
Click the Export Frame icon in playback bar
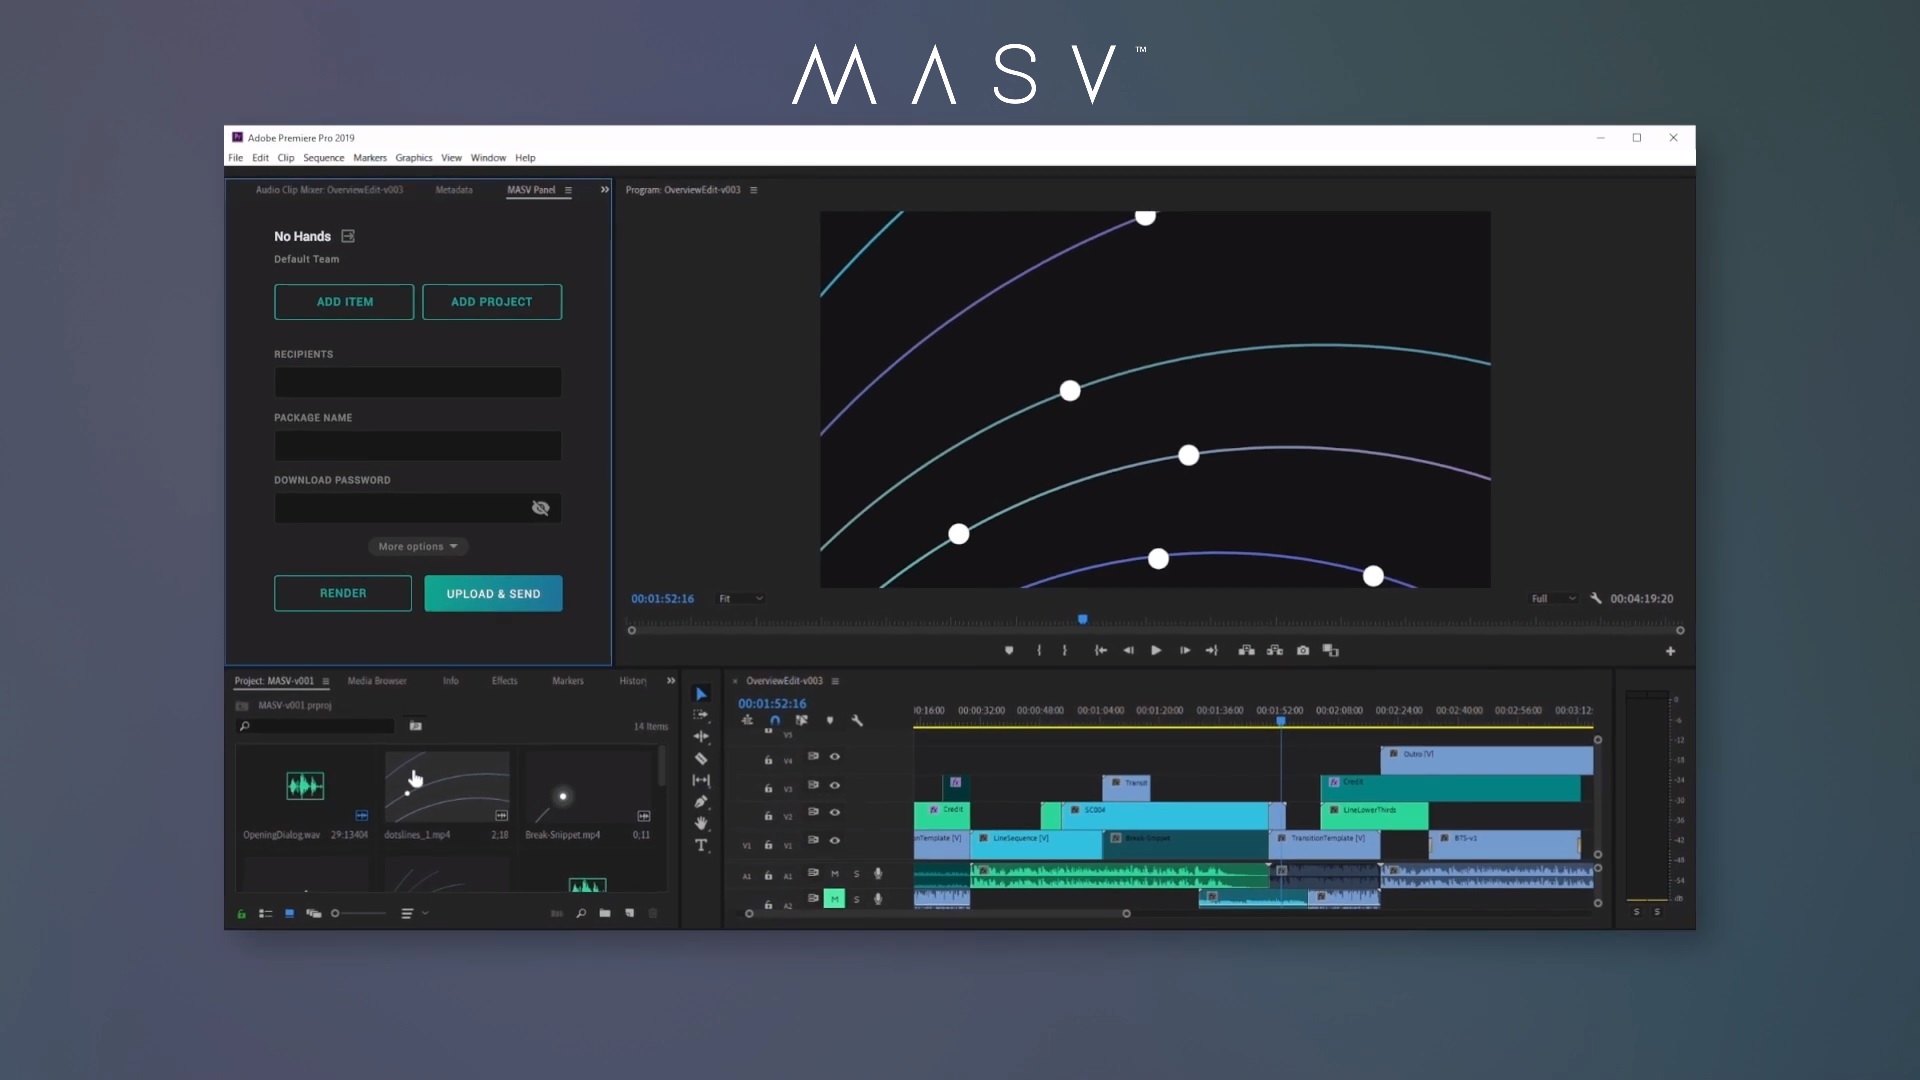1303,650
